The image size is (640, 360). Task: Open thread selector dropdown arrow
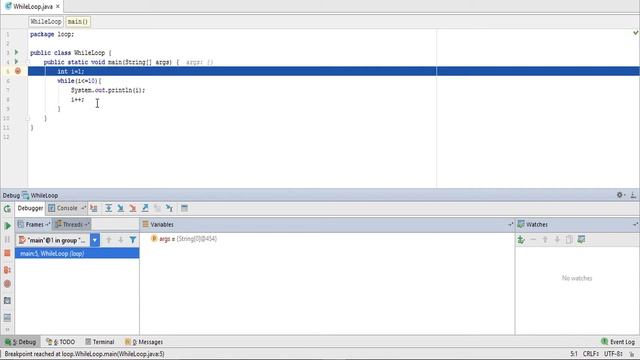pyautogui.click(x=95, y=240)
